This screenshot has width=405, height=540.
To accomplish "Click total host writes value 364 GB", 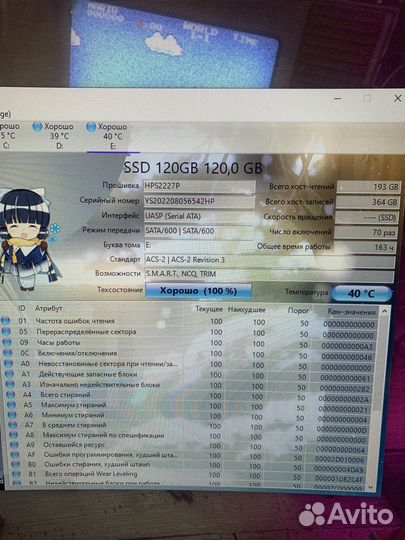I will [367, 202].
